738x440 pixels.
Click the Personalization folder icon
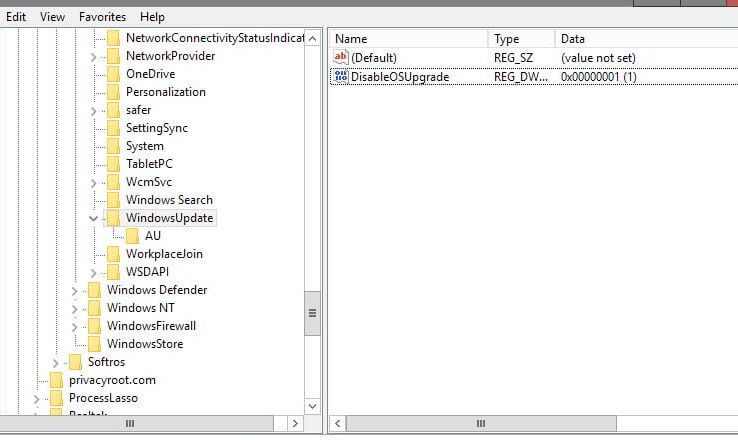113,92
